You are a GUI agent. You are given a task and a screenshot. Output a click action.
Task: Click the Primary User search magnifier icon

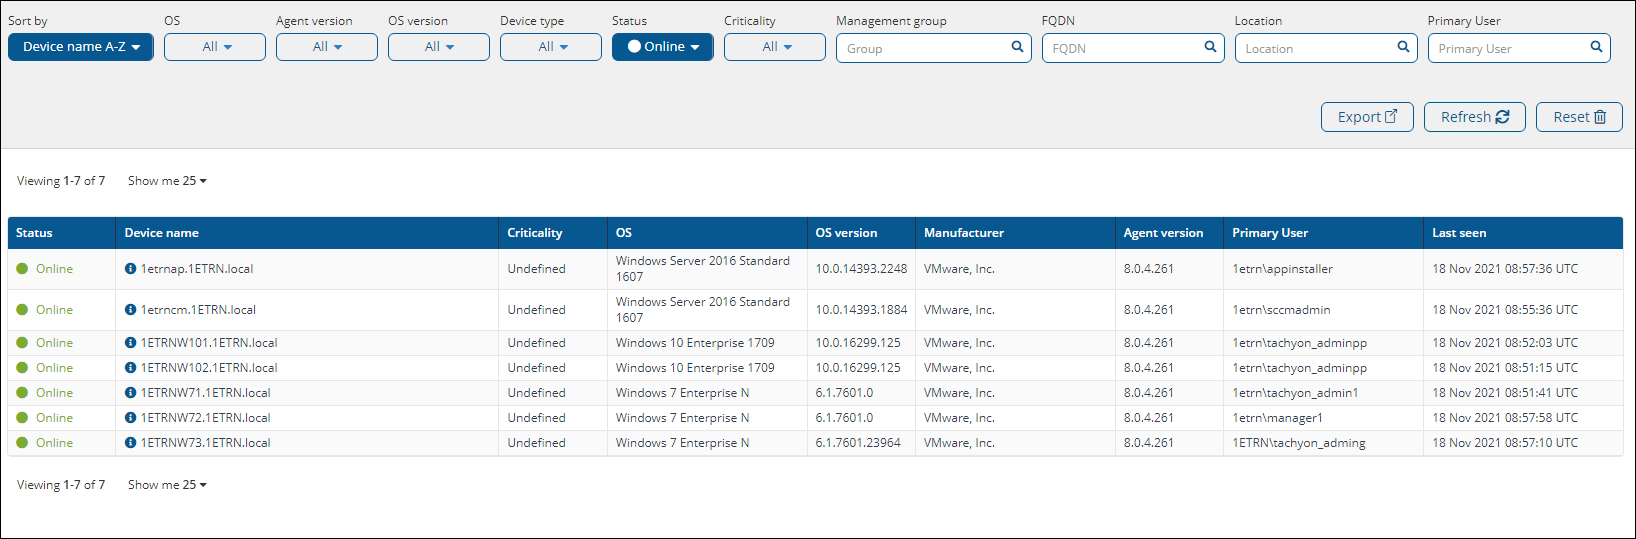tap(1596, 47)
